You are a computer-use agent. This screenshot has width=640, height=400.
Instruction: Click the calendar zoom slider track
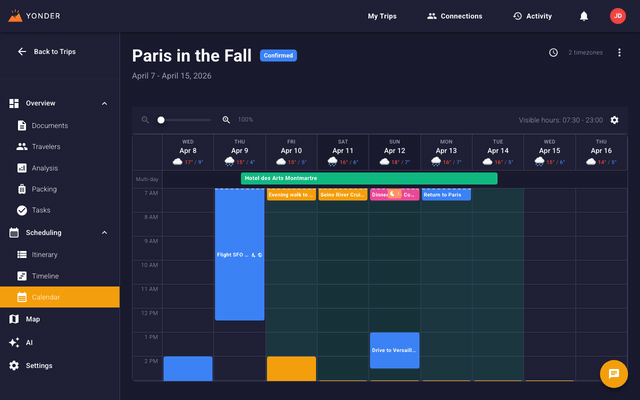point(186,120)
